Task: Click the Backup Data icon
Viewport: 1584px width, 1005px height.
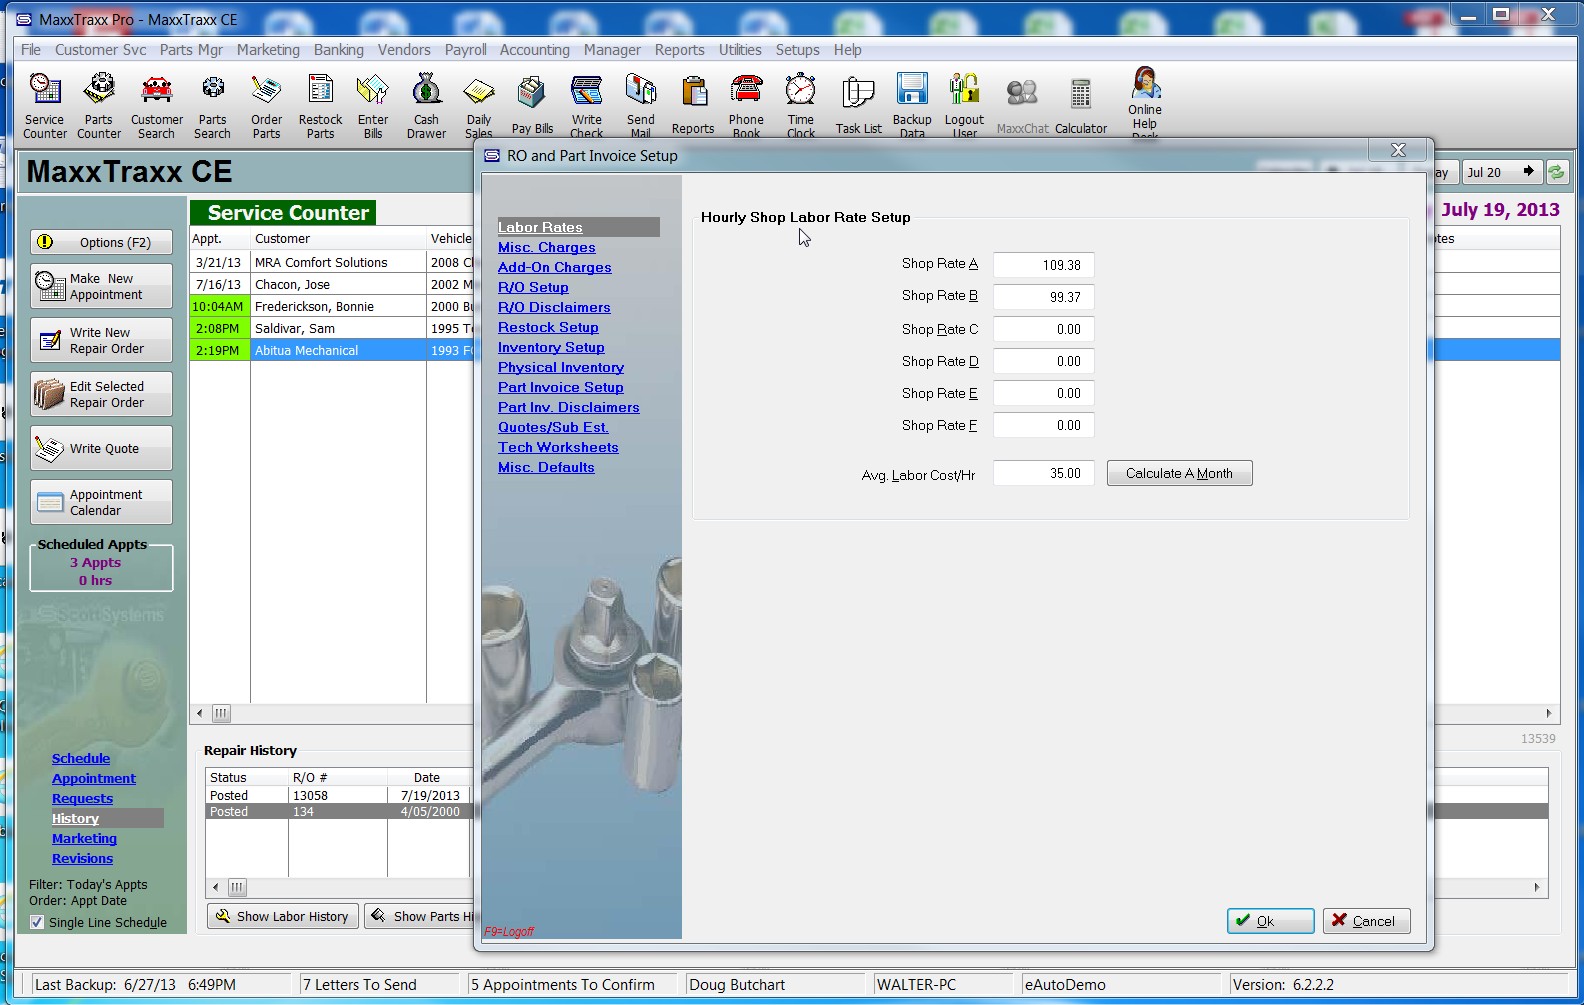Action: point(912,105)
